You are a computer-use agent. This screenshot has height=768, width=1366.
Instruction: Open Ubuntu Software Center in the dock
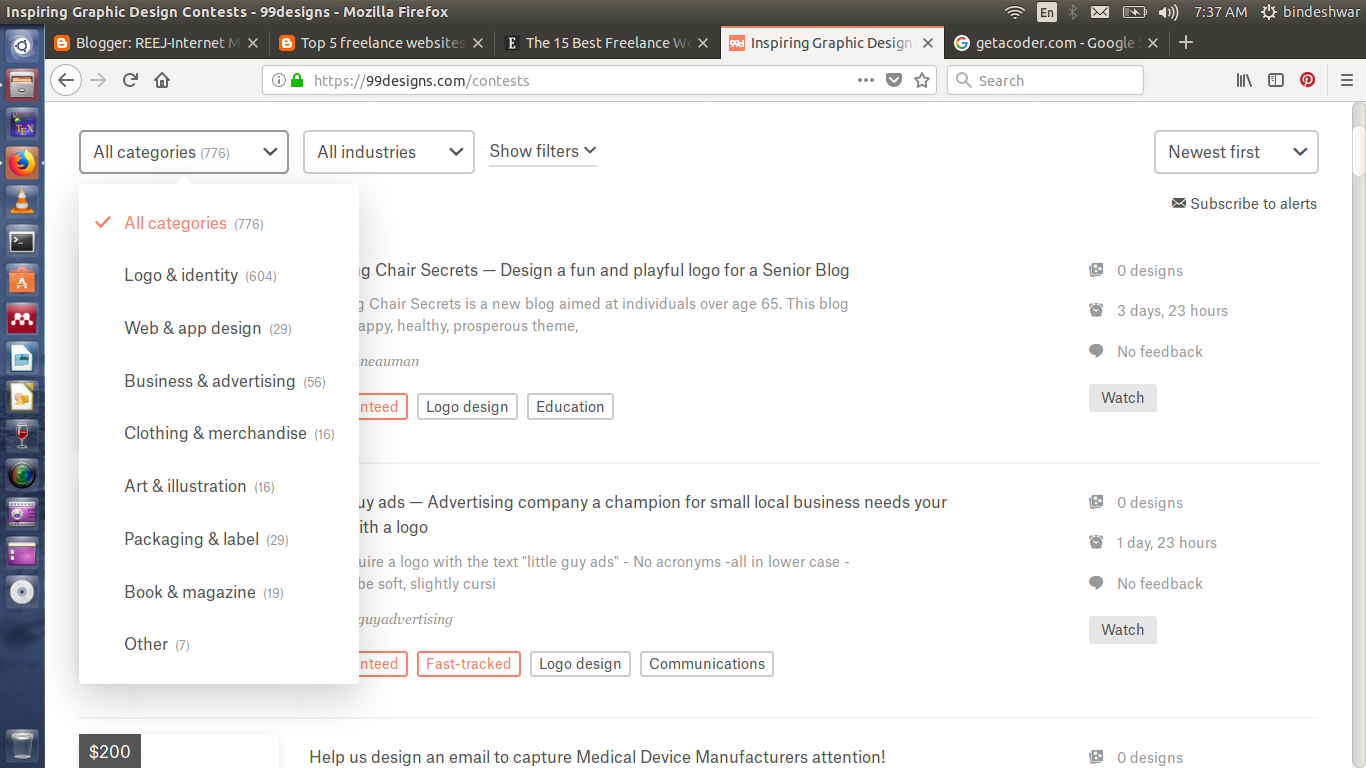22,280
